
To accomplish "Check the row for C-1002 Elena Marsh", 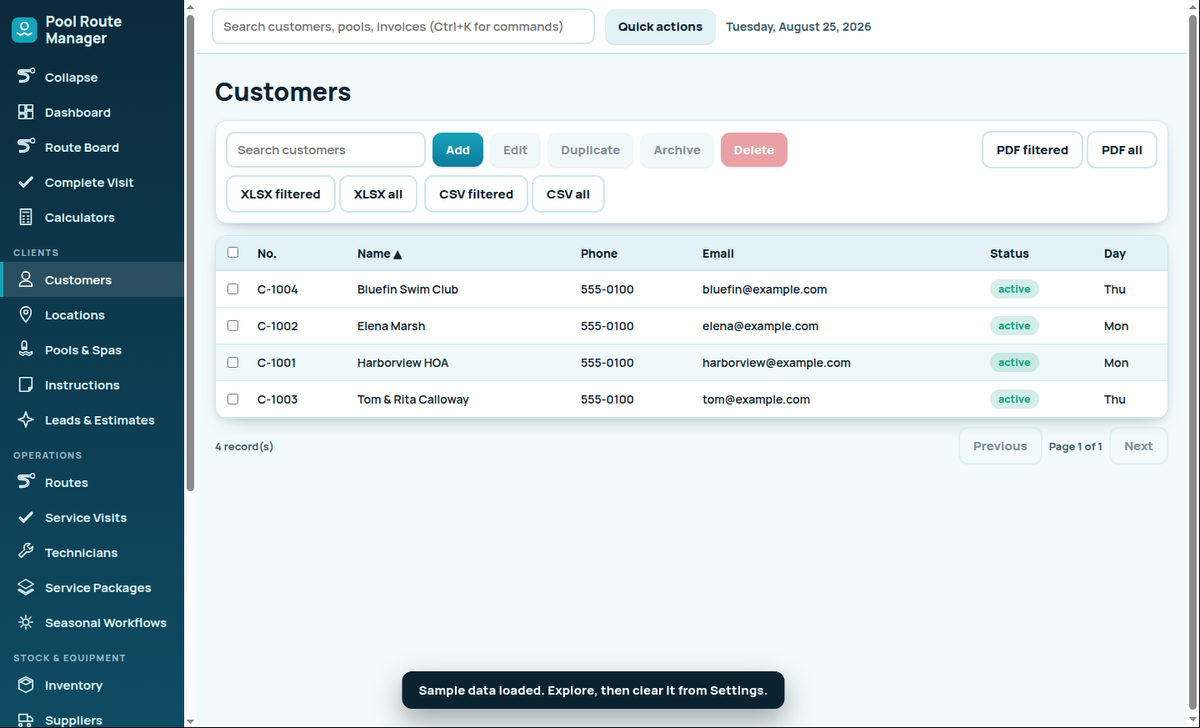I will click(x=233, y=326).
